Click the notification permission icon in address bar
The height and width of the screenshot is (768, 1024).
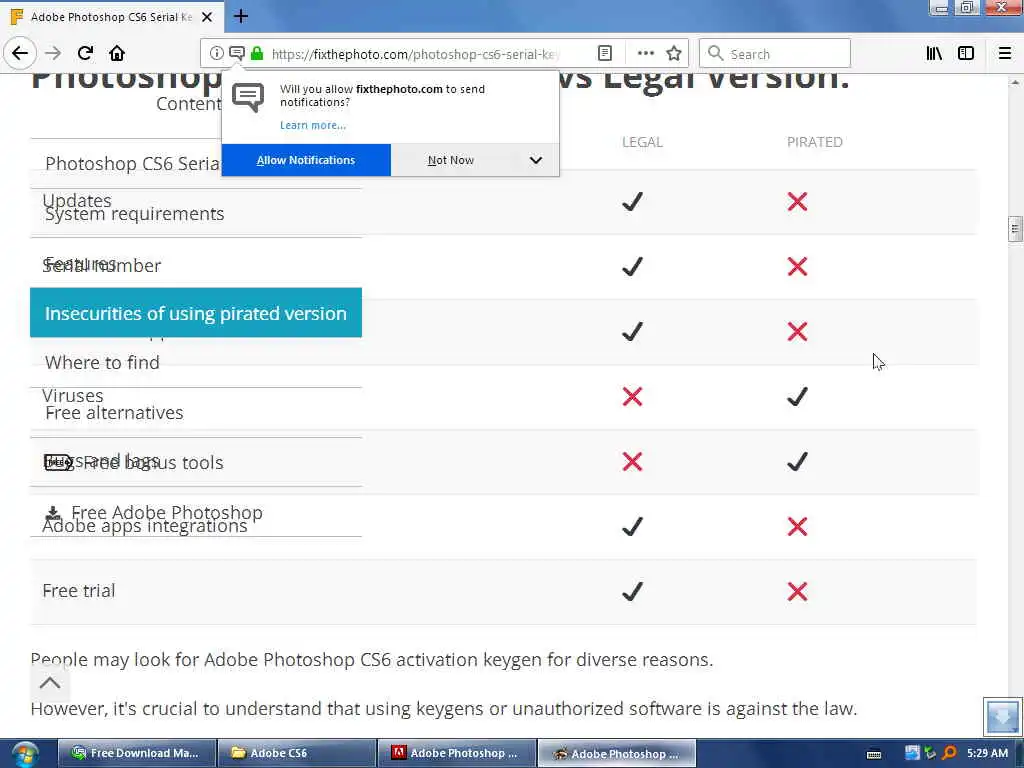point(236,54)
